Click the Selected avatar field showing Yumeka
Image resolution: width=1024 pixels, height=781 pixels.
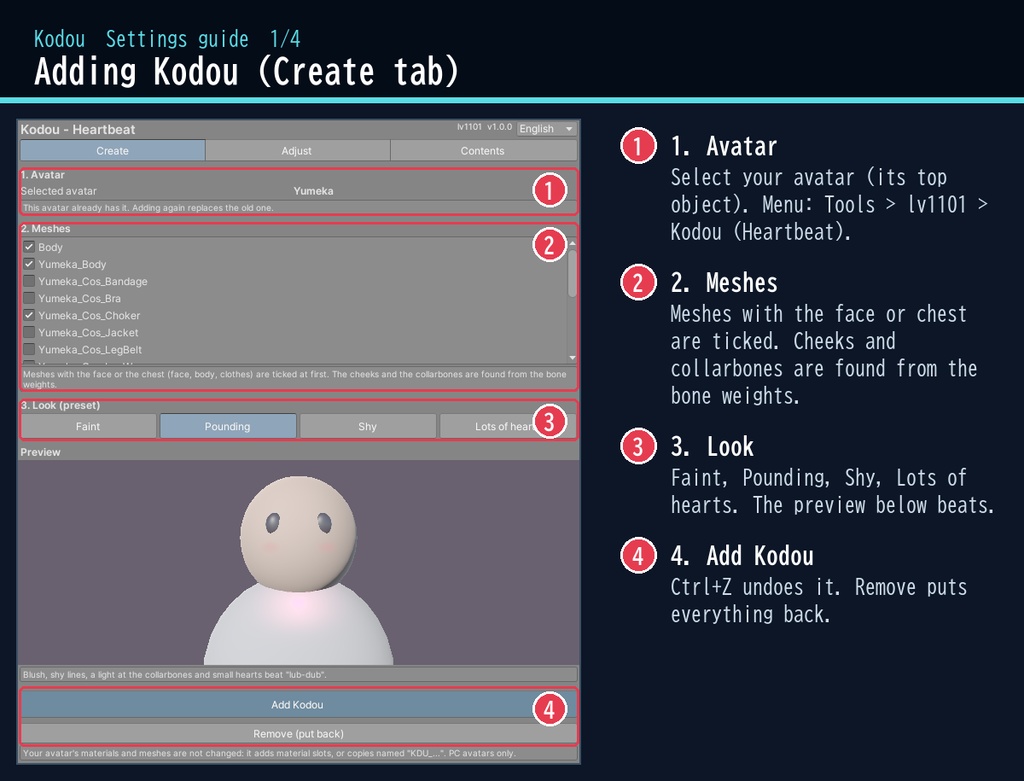(313, 191)
